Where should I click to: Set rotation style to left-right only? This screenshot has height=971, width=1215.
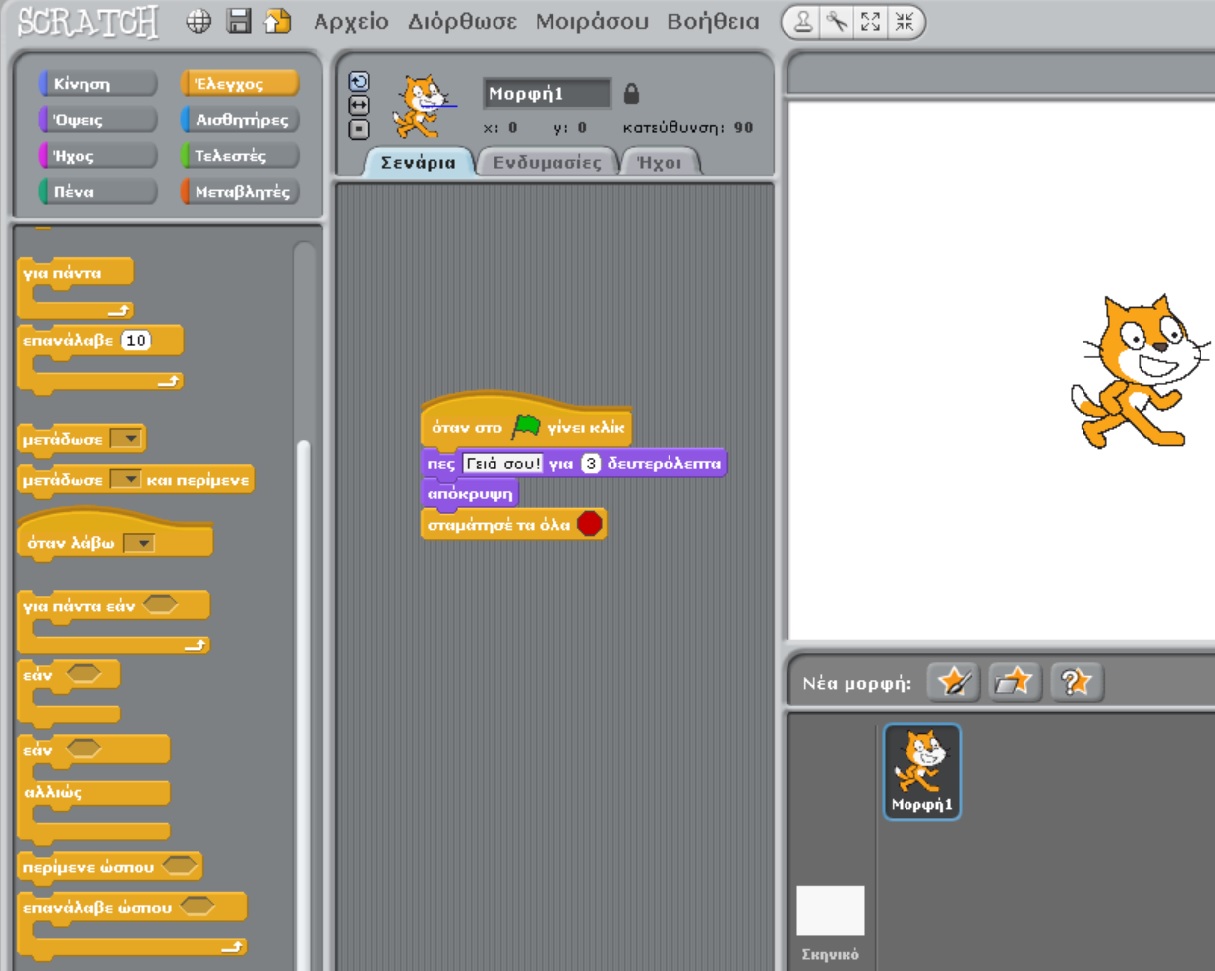359,105
